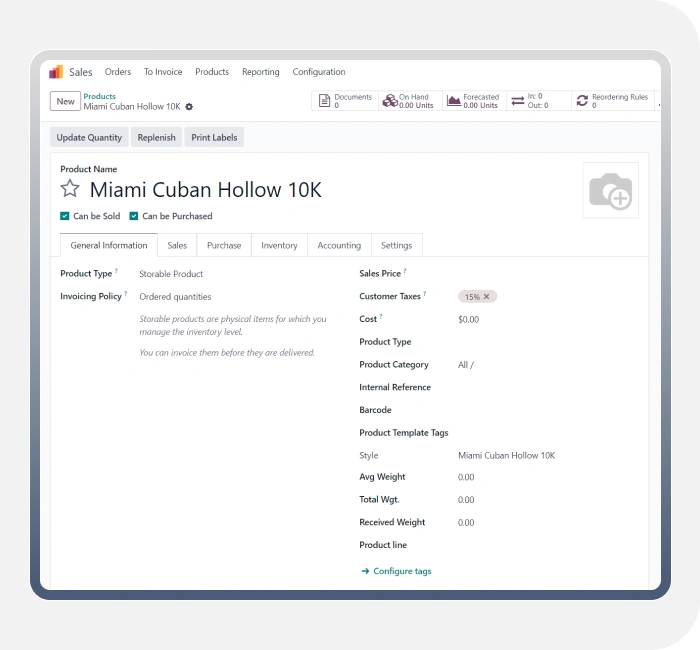
Task: Open the Orders menu
Action: [118, 72]
